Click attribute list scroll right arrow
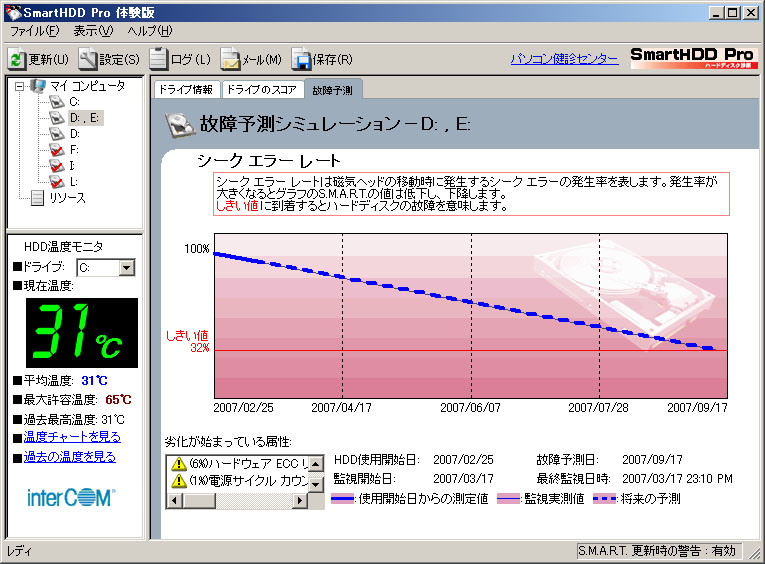765x564 pixels. tap(301, 500)
